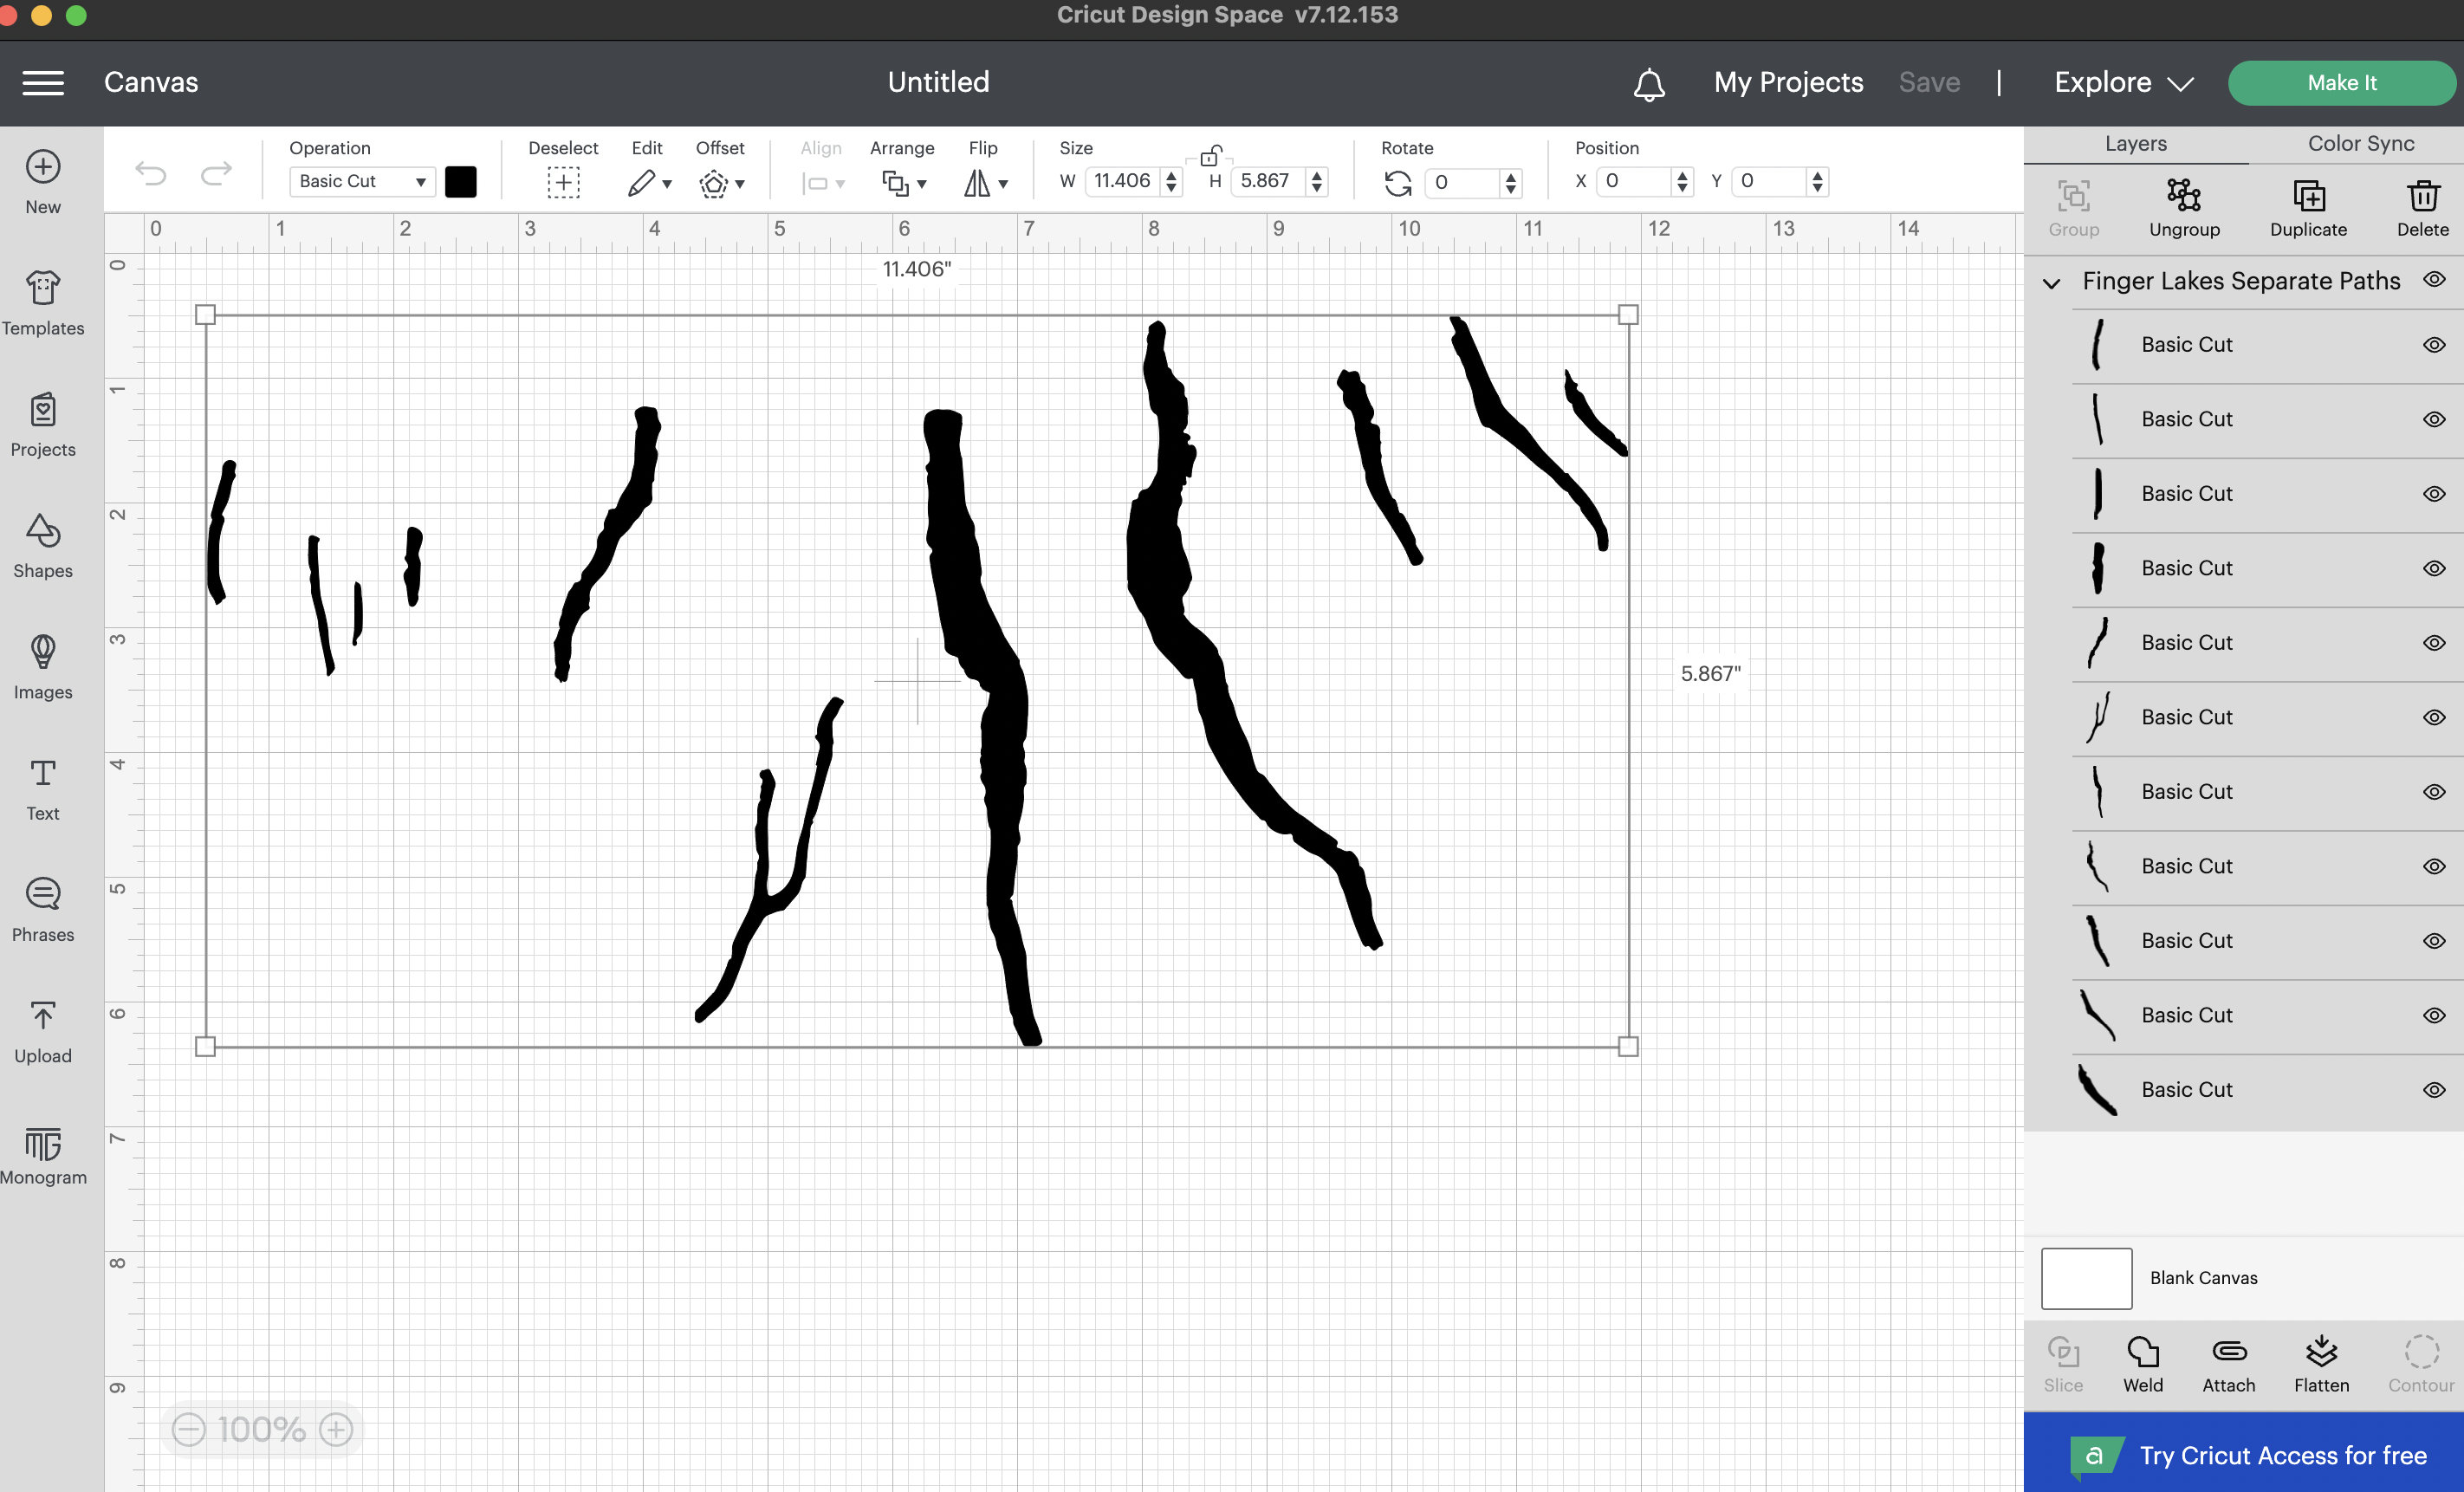Click the Canvas label

[151, 83]
